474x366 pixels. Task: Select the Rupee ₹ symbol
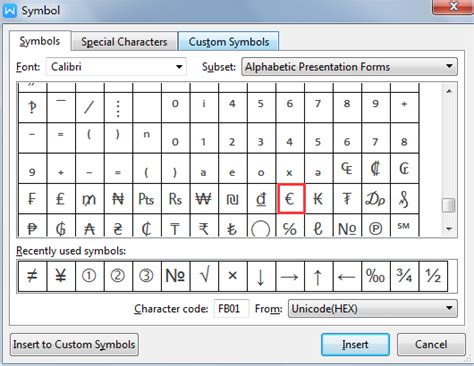coord(204,226)
